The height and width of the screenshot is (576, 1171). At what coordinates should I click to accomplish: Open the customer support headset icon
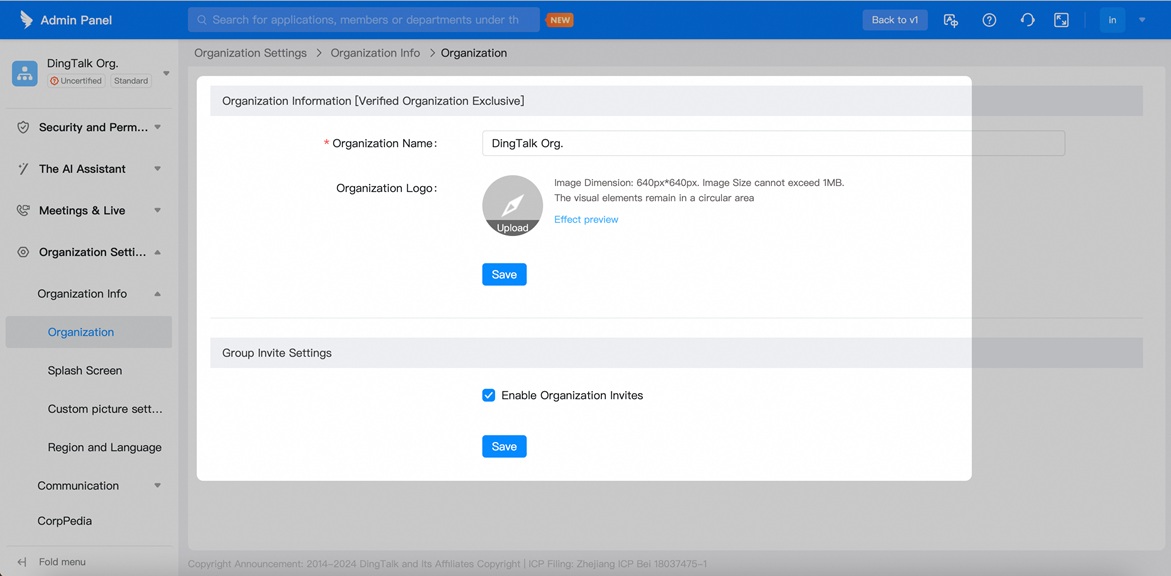coord(1028,20)
